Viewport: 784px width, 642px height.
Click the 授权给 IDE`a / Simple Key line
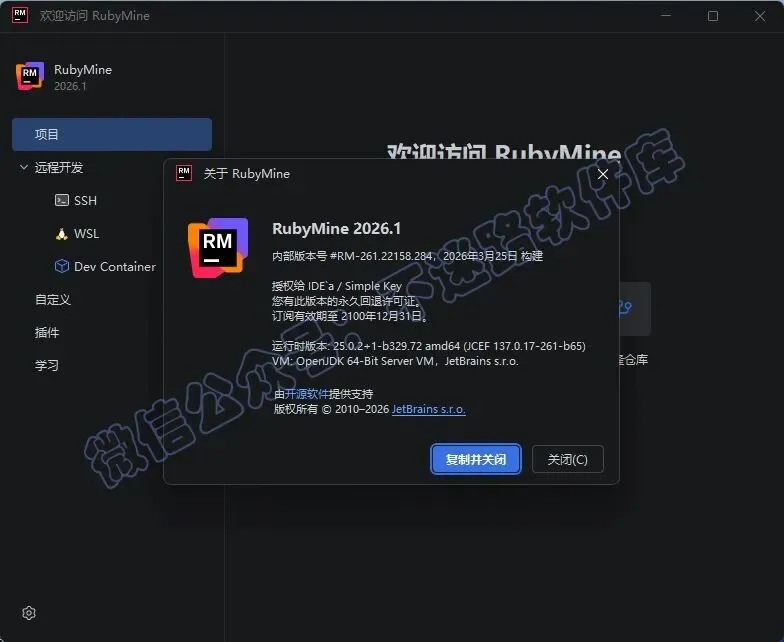pyautogui.click(x=336, y=286)
